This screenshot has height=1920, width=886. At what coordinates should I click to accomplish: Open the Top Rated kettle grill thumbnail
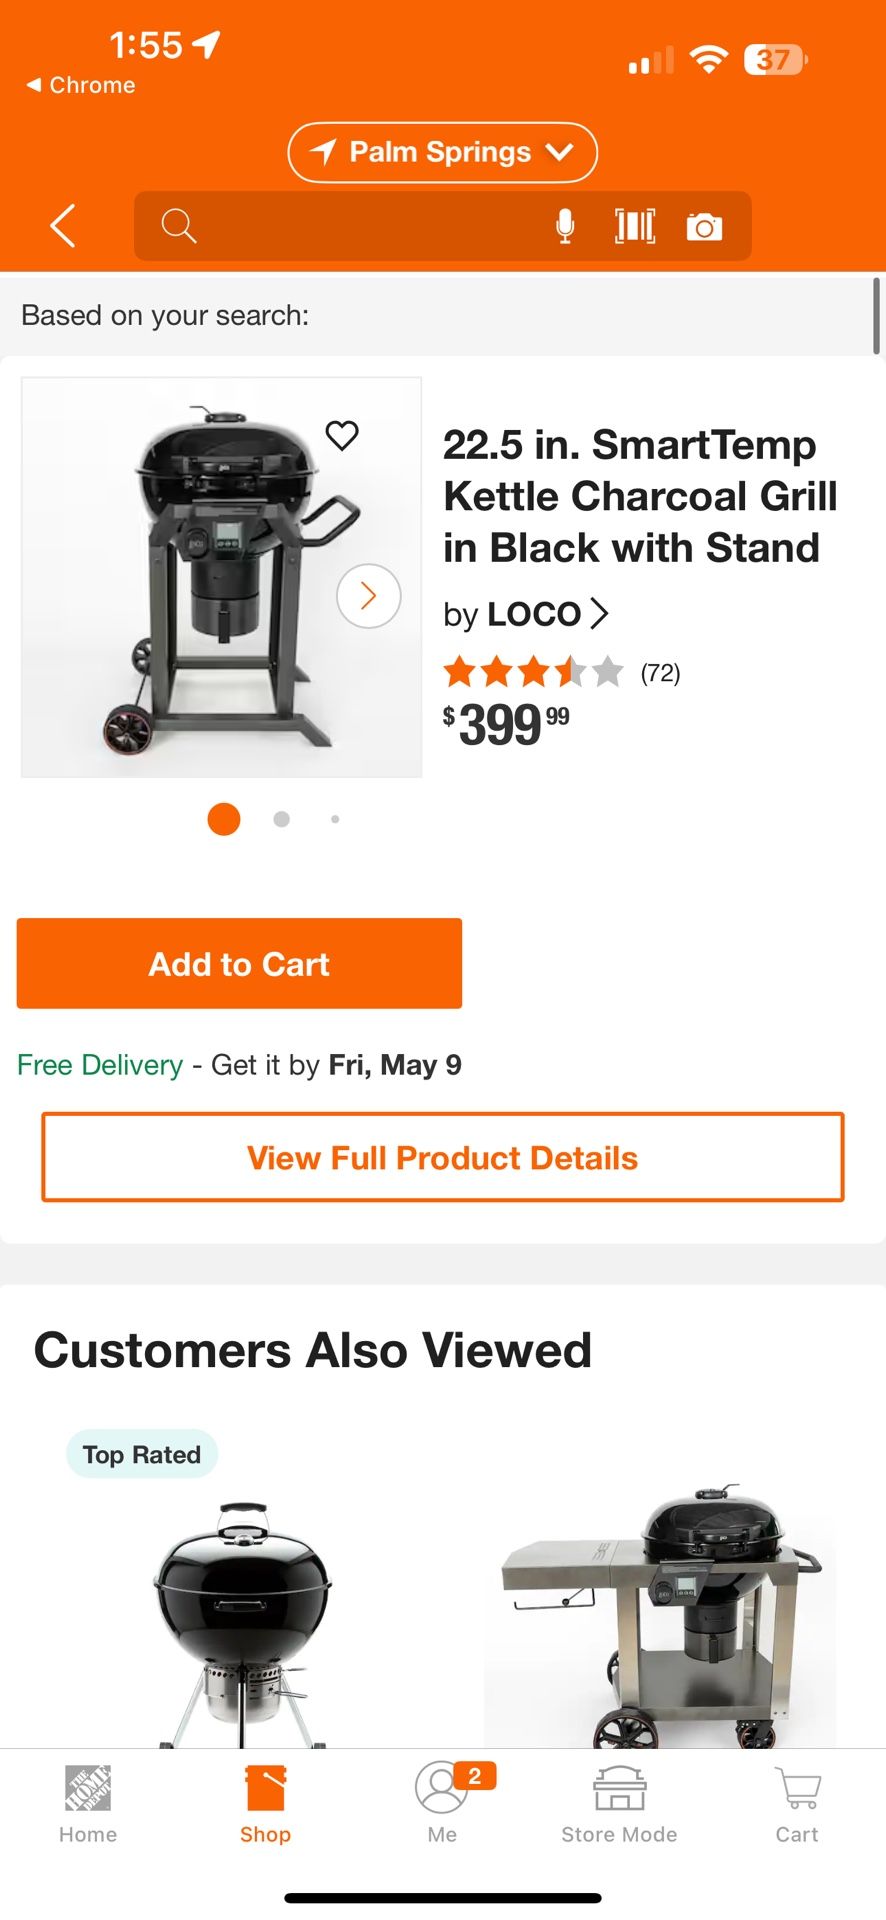click(242, 1620)
